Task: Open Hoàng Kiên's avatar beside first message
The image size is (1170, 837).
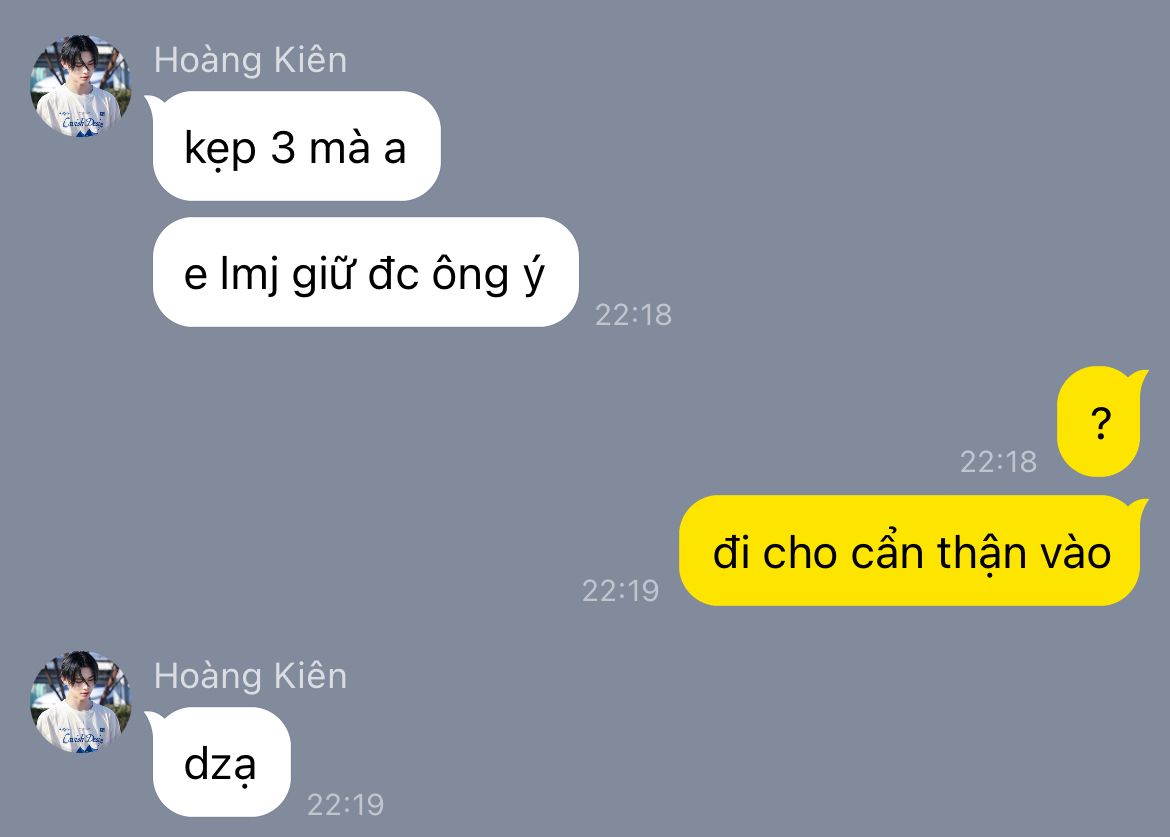Action: coord(81,86)
